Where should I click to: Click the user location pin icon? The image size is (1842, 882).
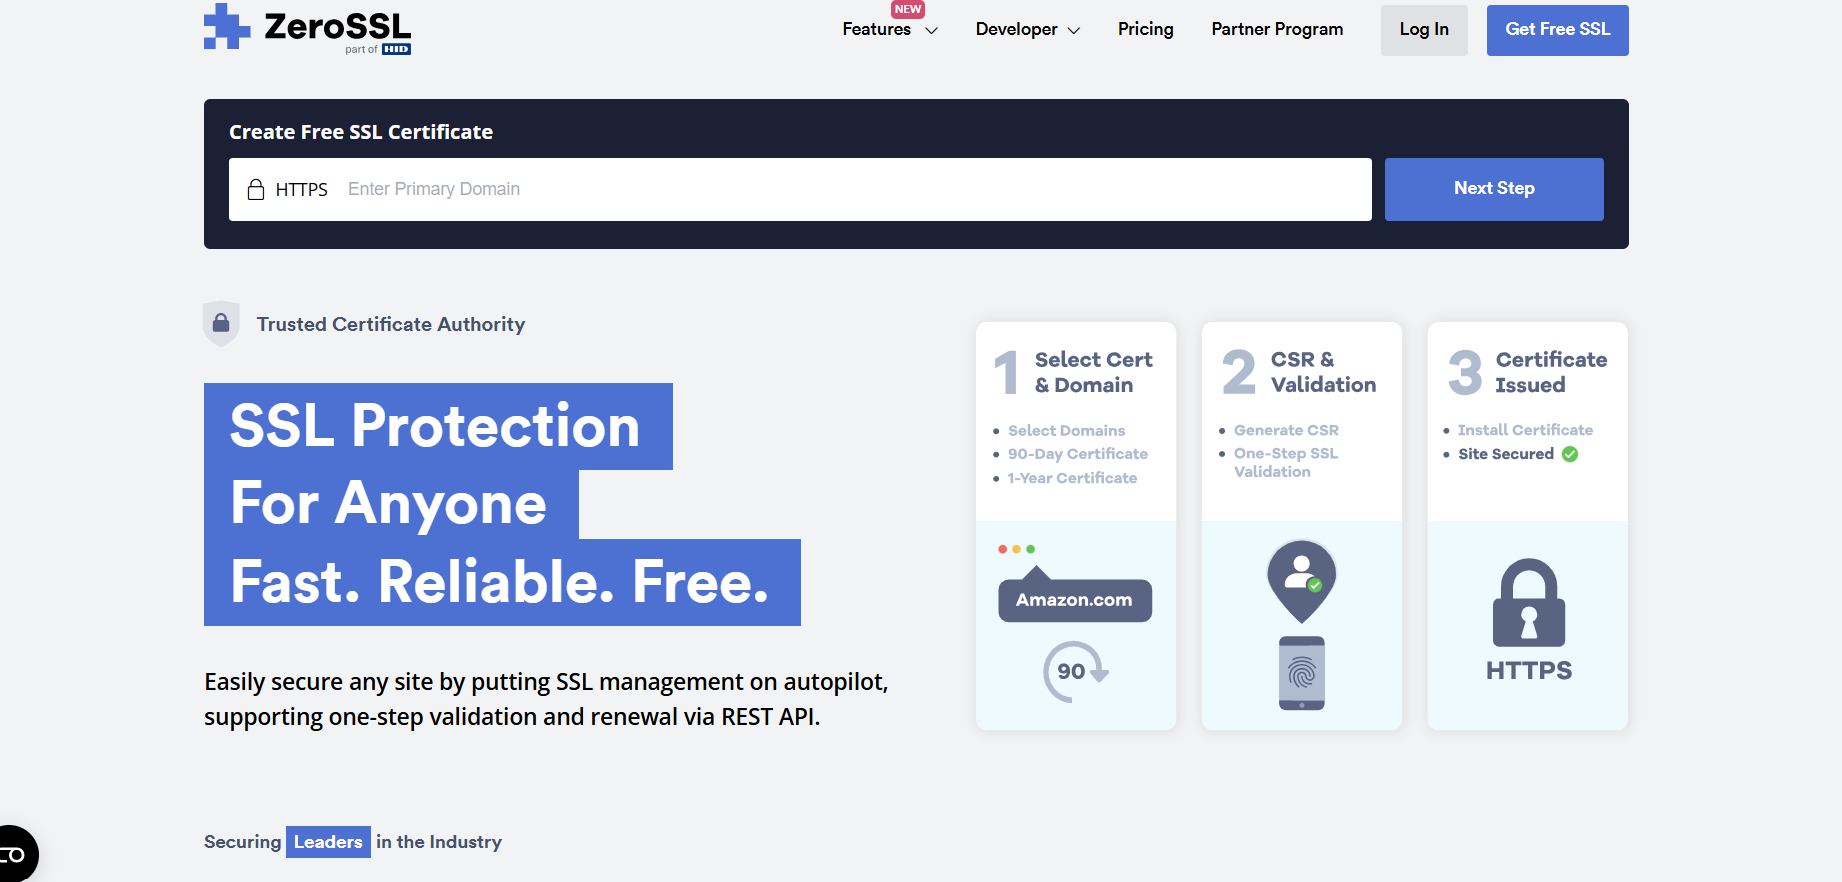(x=1302, y=580)
